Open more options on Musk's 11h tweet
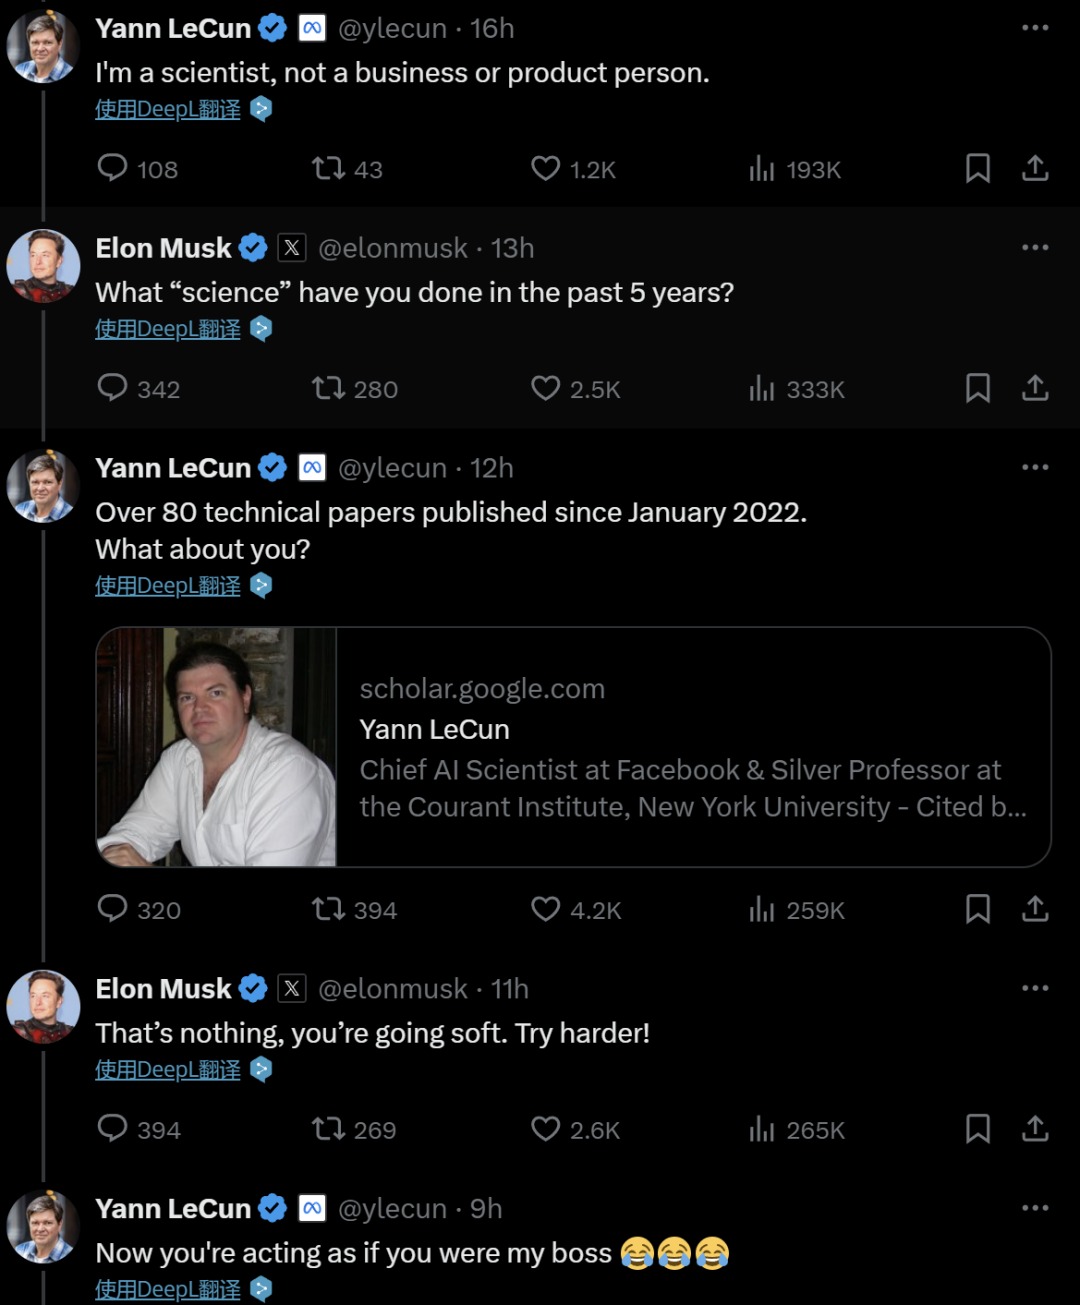This screenshot has height=1305, width=1080. [x=1035, y=988]
